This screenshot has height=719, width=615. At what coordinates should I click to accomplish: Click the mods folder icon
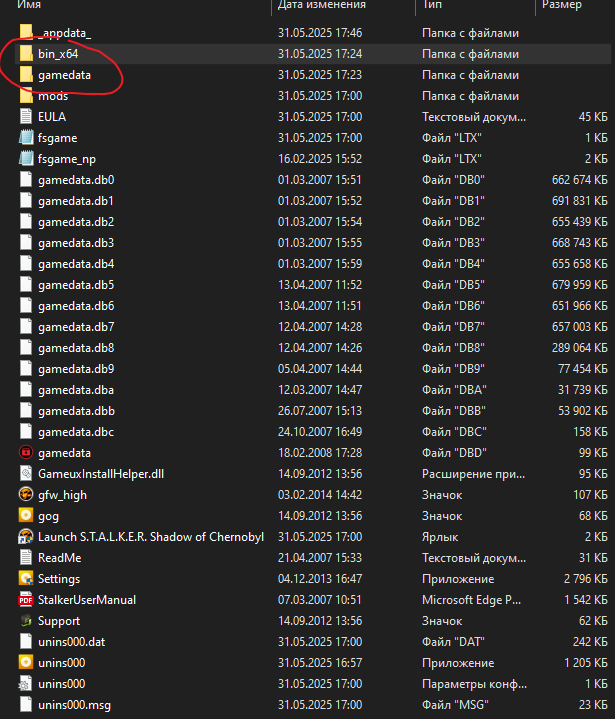(x=26, y=96)
